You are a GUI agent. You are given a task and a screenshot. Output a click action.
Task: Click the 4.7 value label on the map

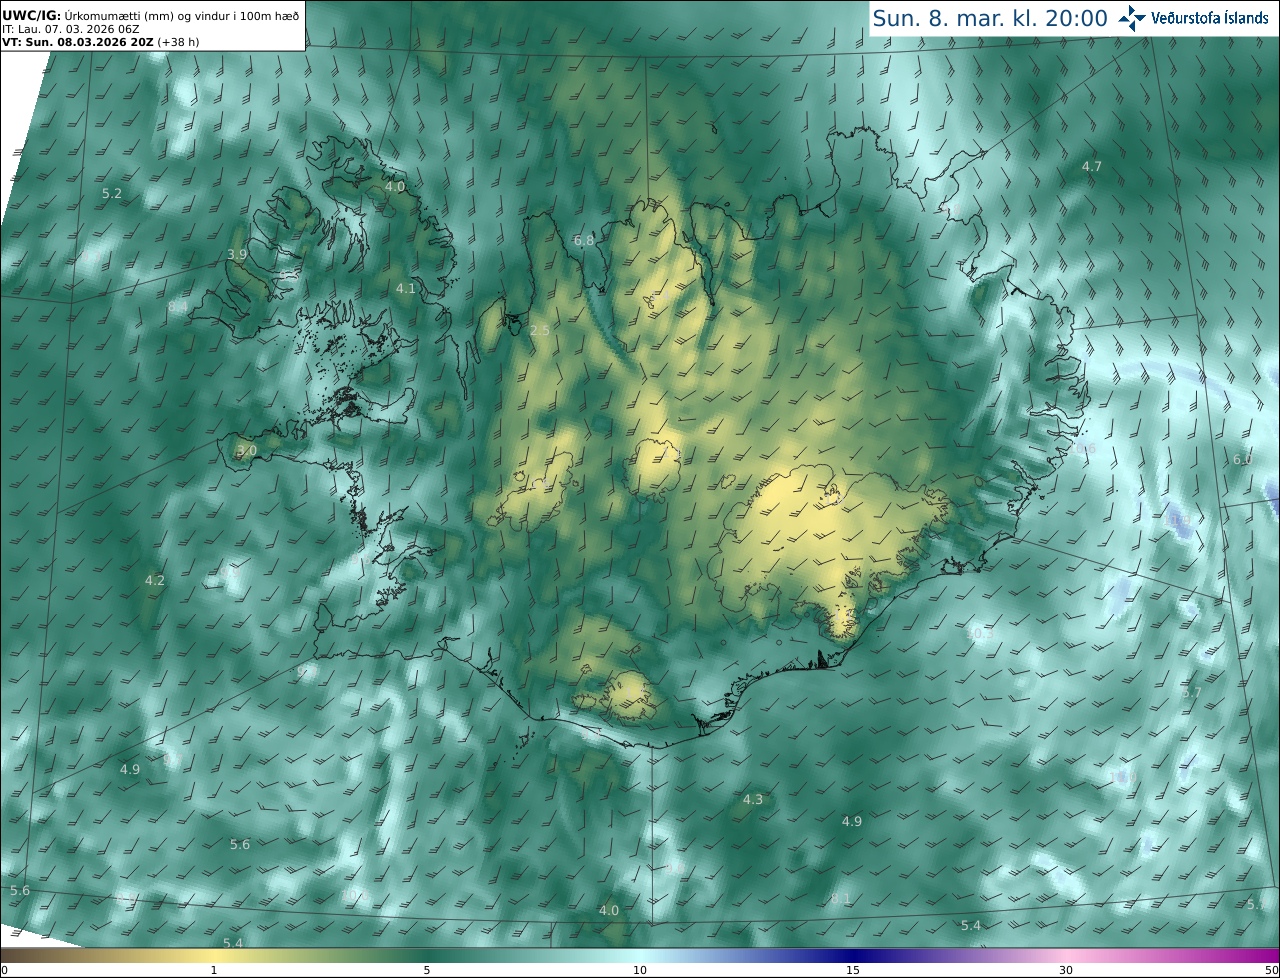[x=1092, y=166]
